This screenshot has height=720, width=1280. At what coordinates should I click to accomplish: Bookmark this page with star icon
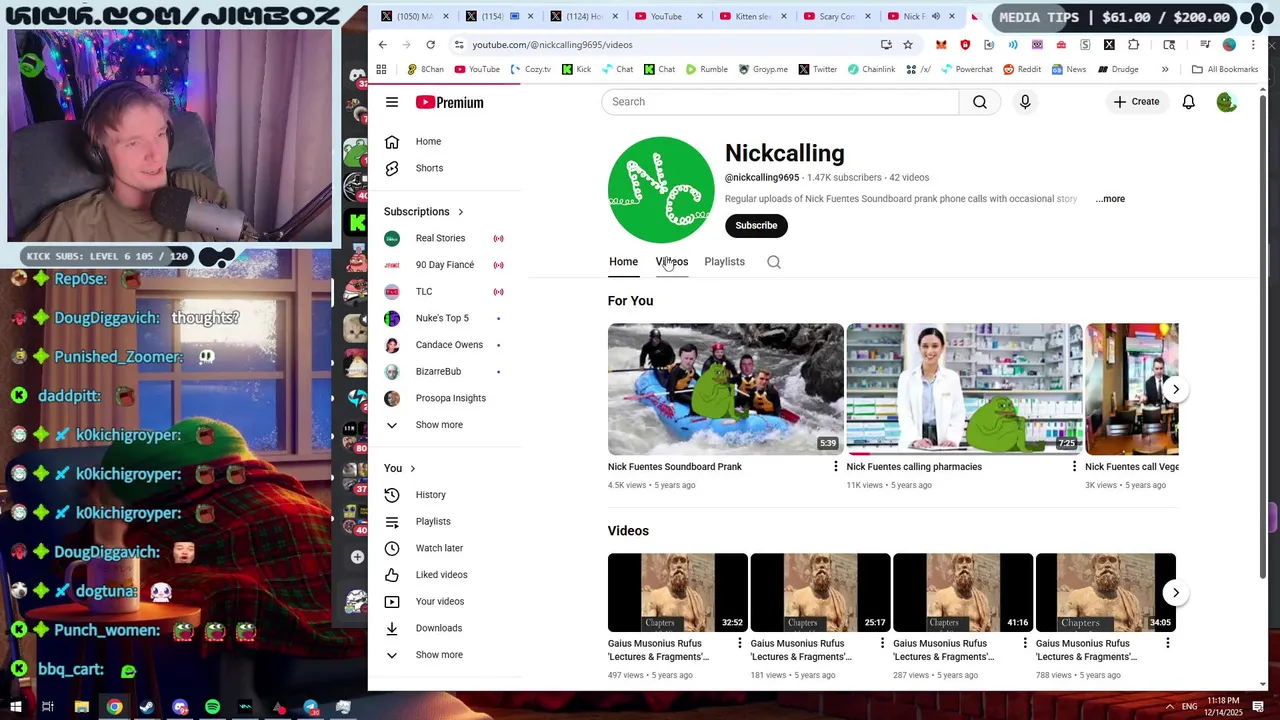[x=908, y=45]
